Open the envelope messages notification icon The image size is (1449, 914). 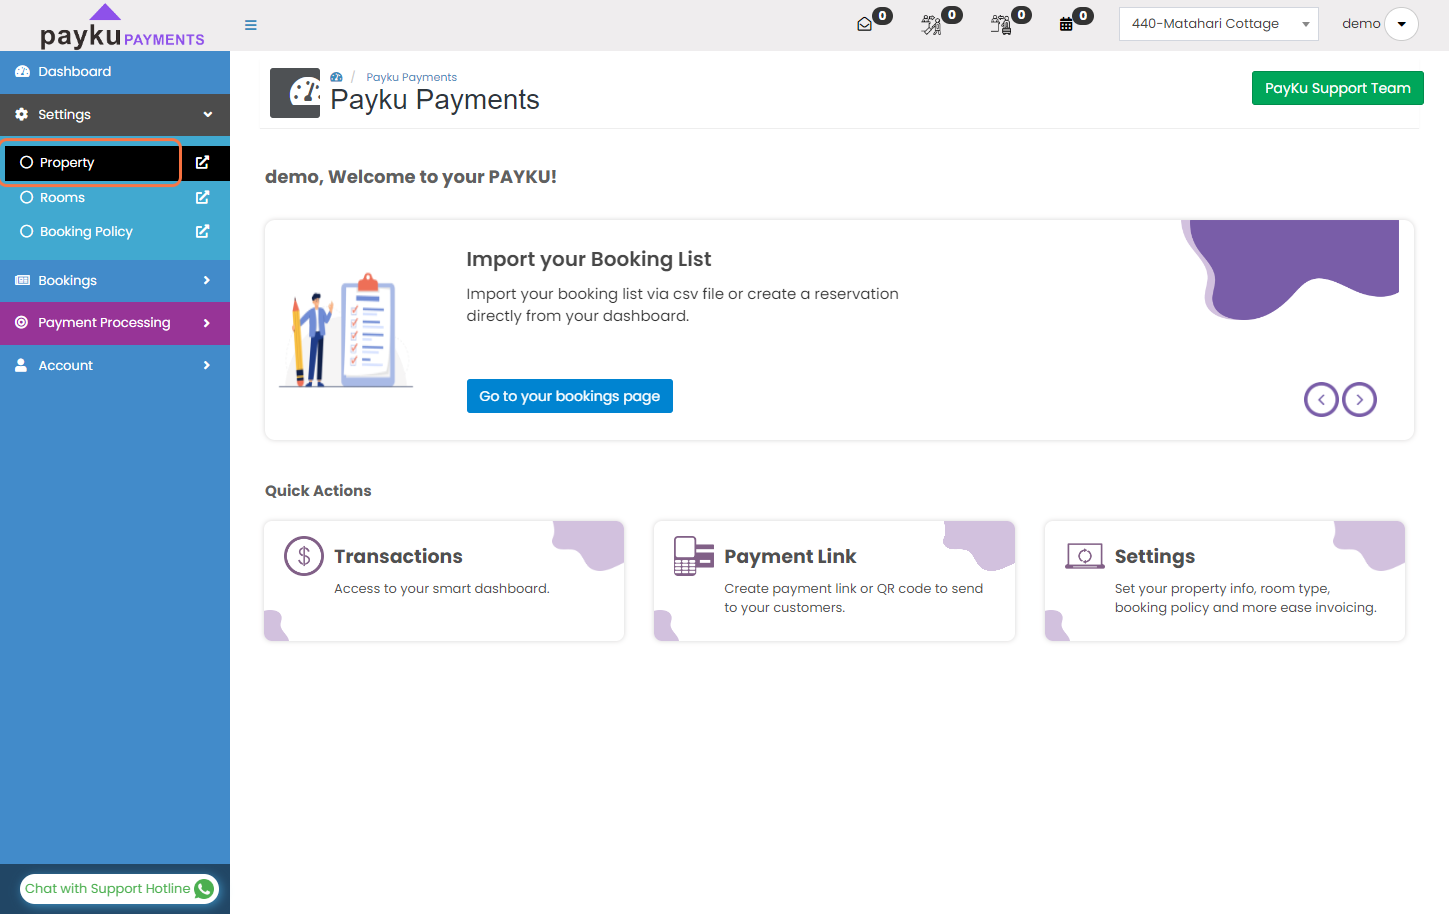[865, 25]
